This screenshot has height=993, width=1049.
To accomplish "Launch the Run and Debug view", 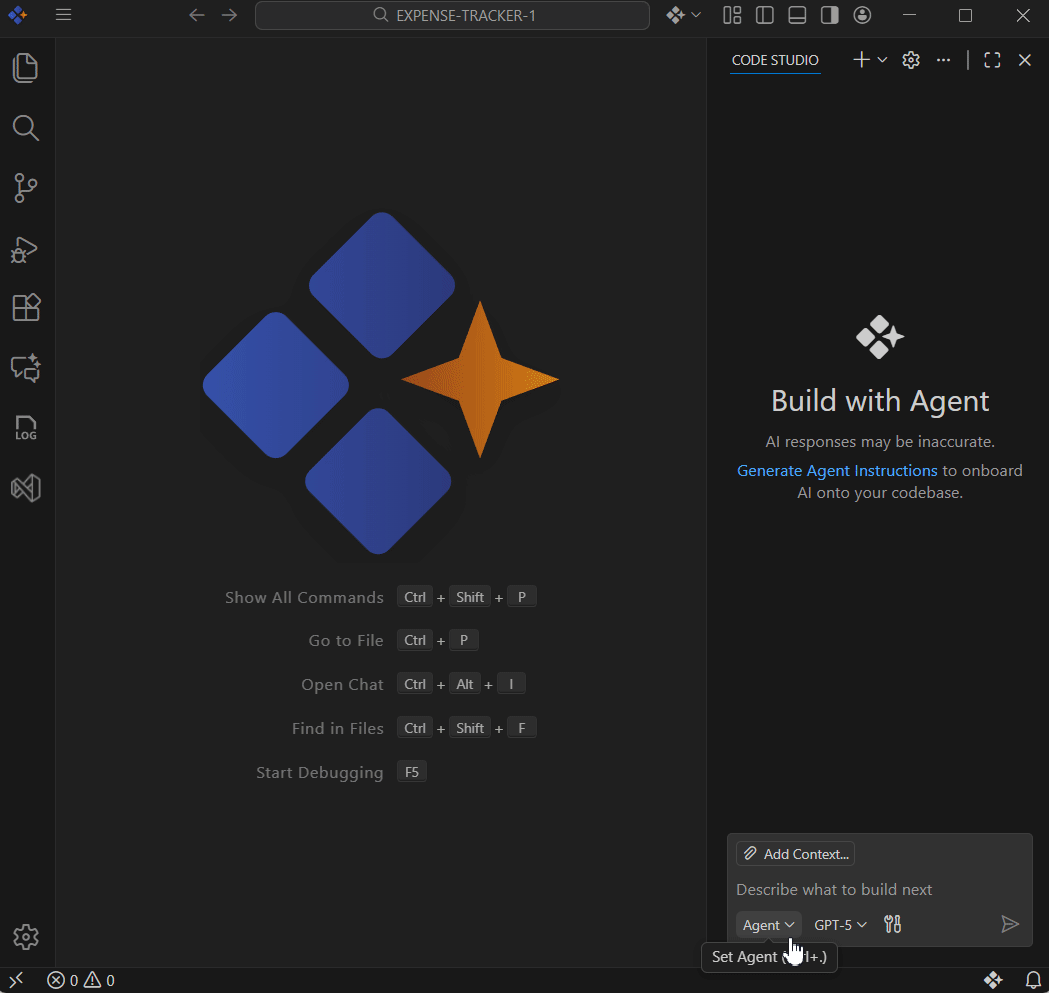I will (x=25, y=250).
